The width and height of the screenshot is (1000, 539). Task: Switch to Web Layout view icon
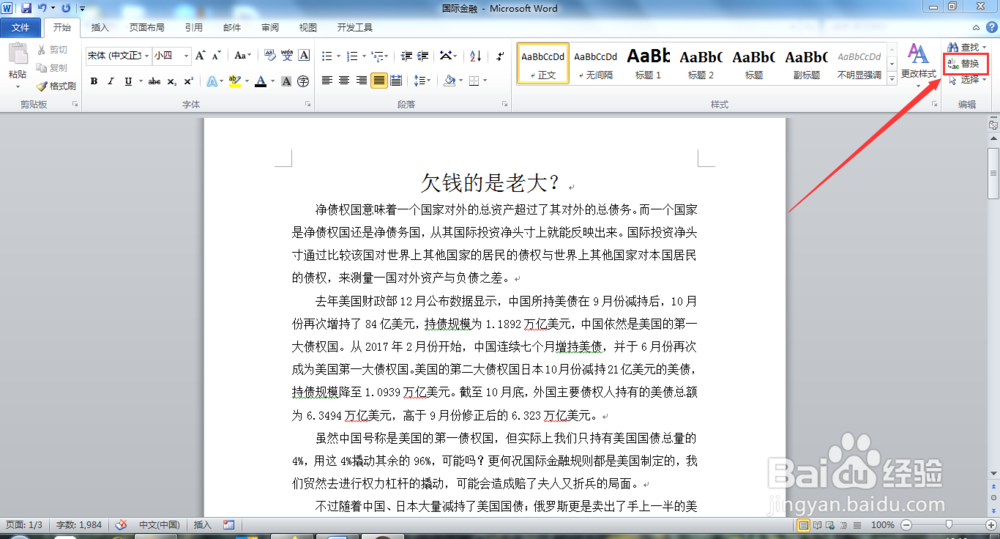tap(830, 525)
